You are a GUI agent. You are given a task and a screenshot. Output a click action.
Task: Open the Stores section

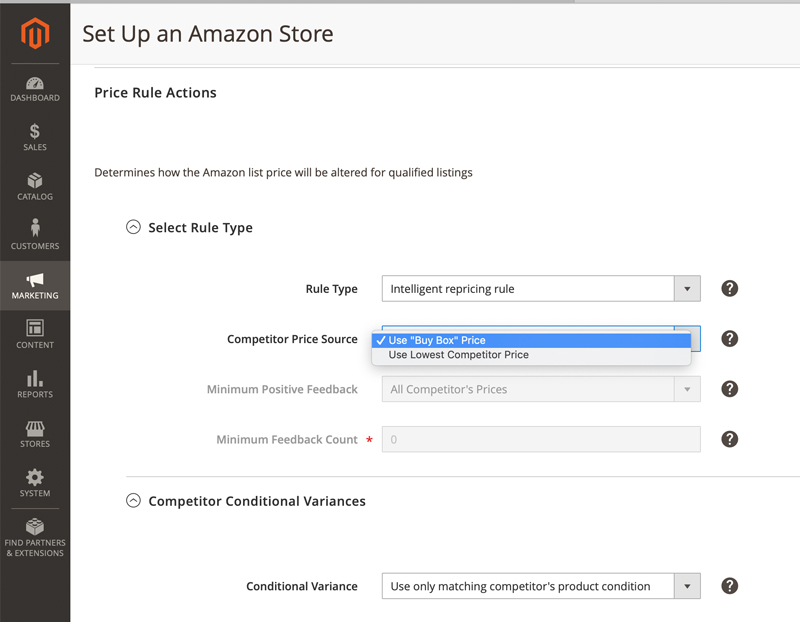tap(35, 434)
